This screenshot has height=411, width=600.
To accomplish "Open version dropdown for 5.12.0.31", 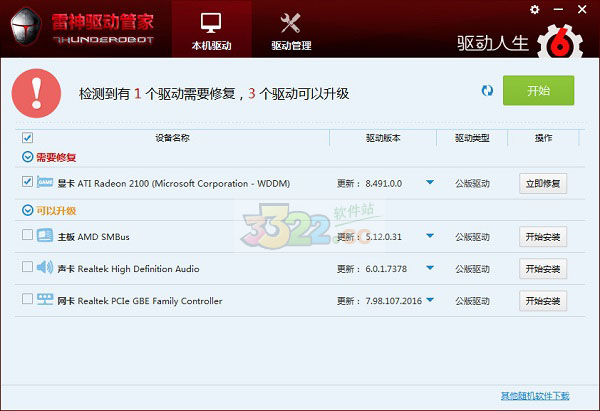I will coord(430,236).
